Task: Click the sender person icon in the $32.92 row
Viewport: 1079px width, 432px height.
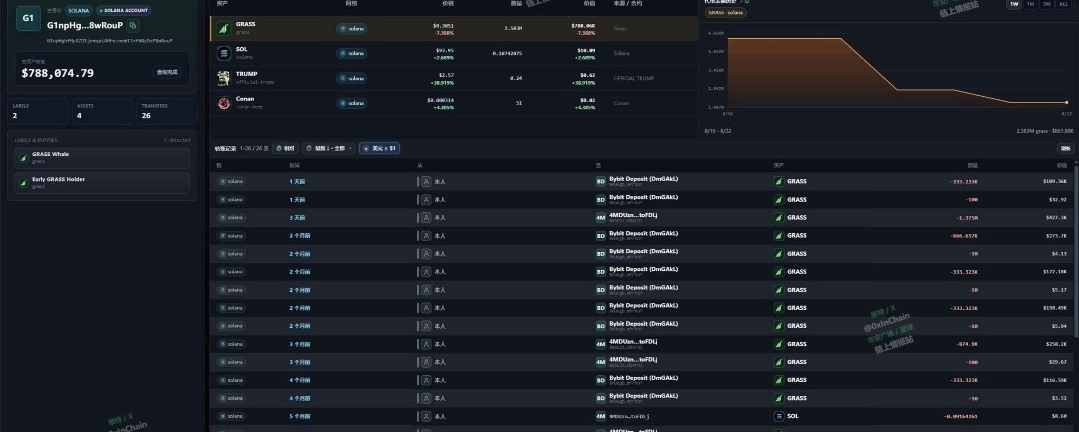Action: (426, 199)
